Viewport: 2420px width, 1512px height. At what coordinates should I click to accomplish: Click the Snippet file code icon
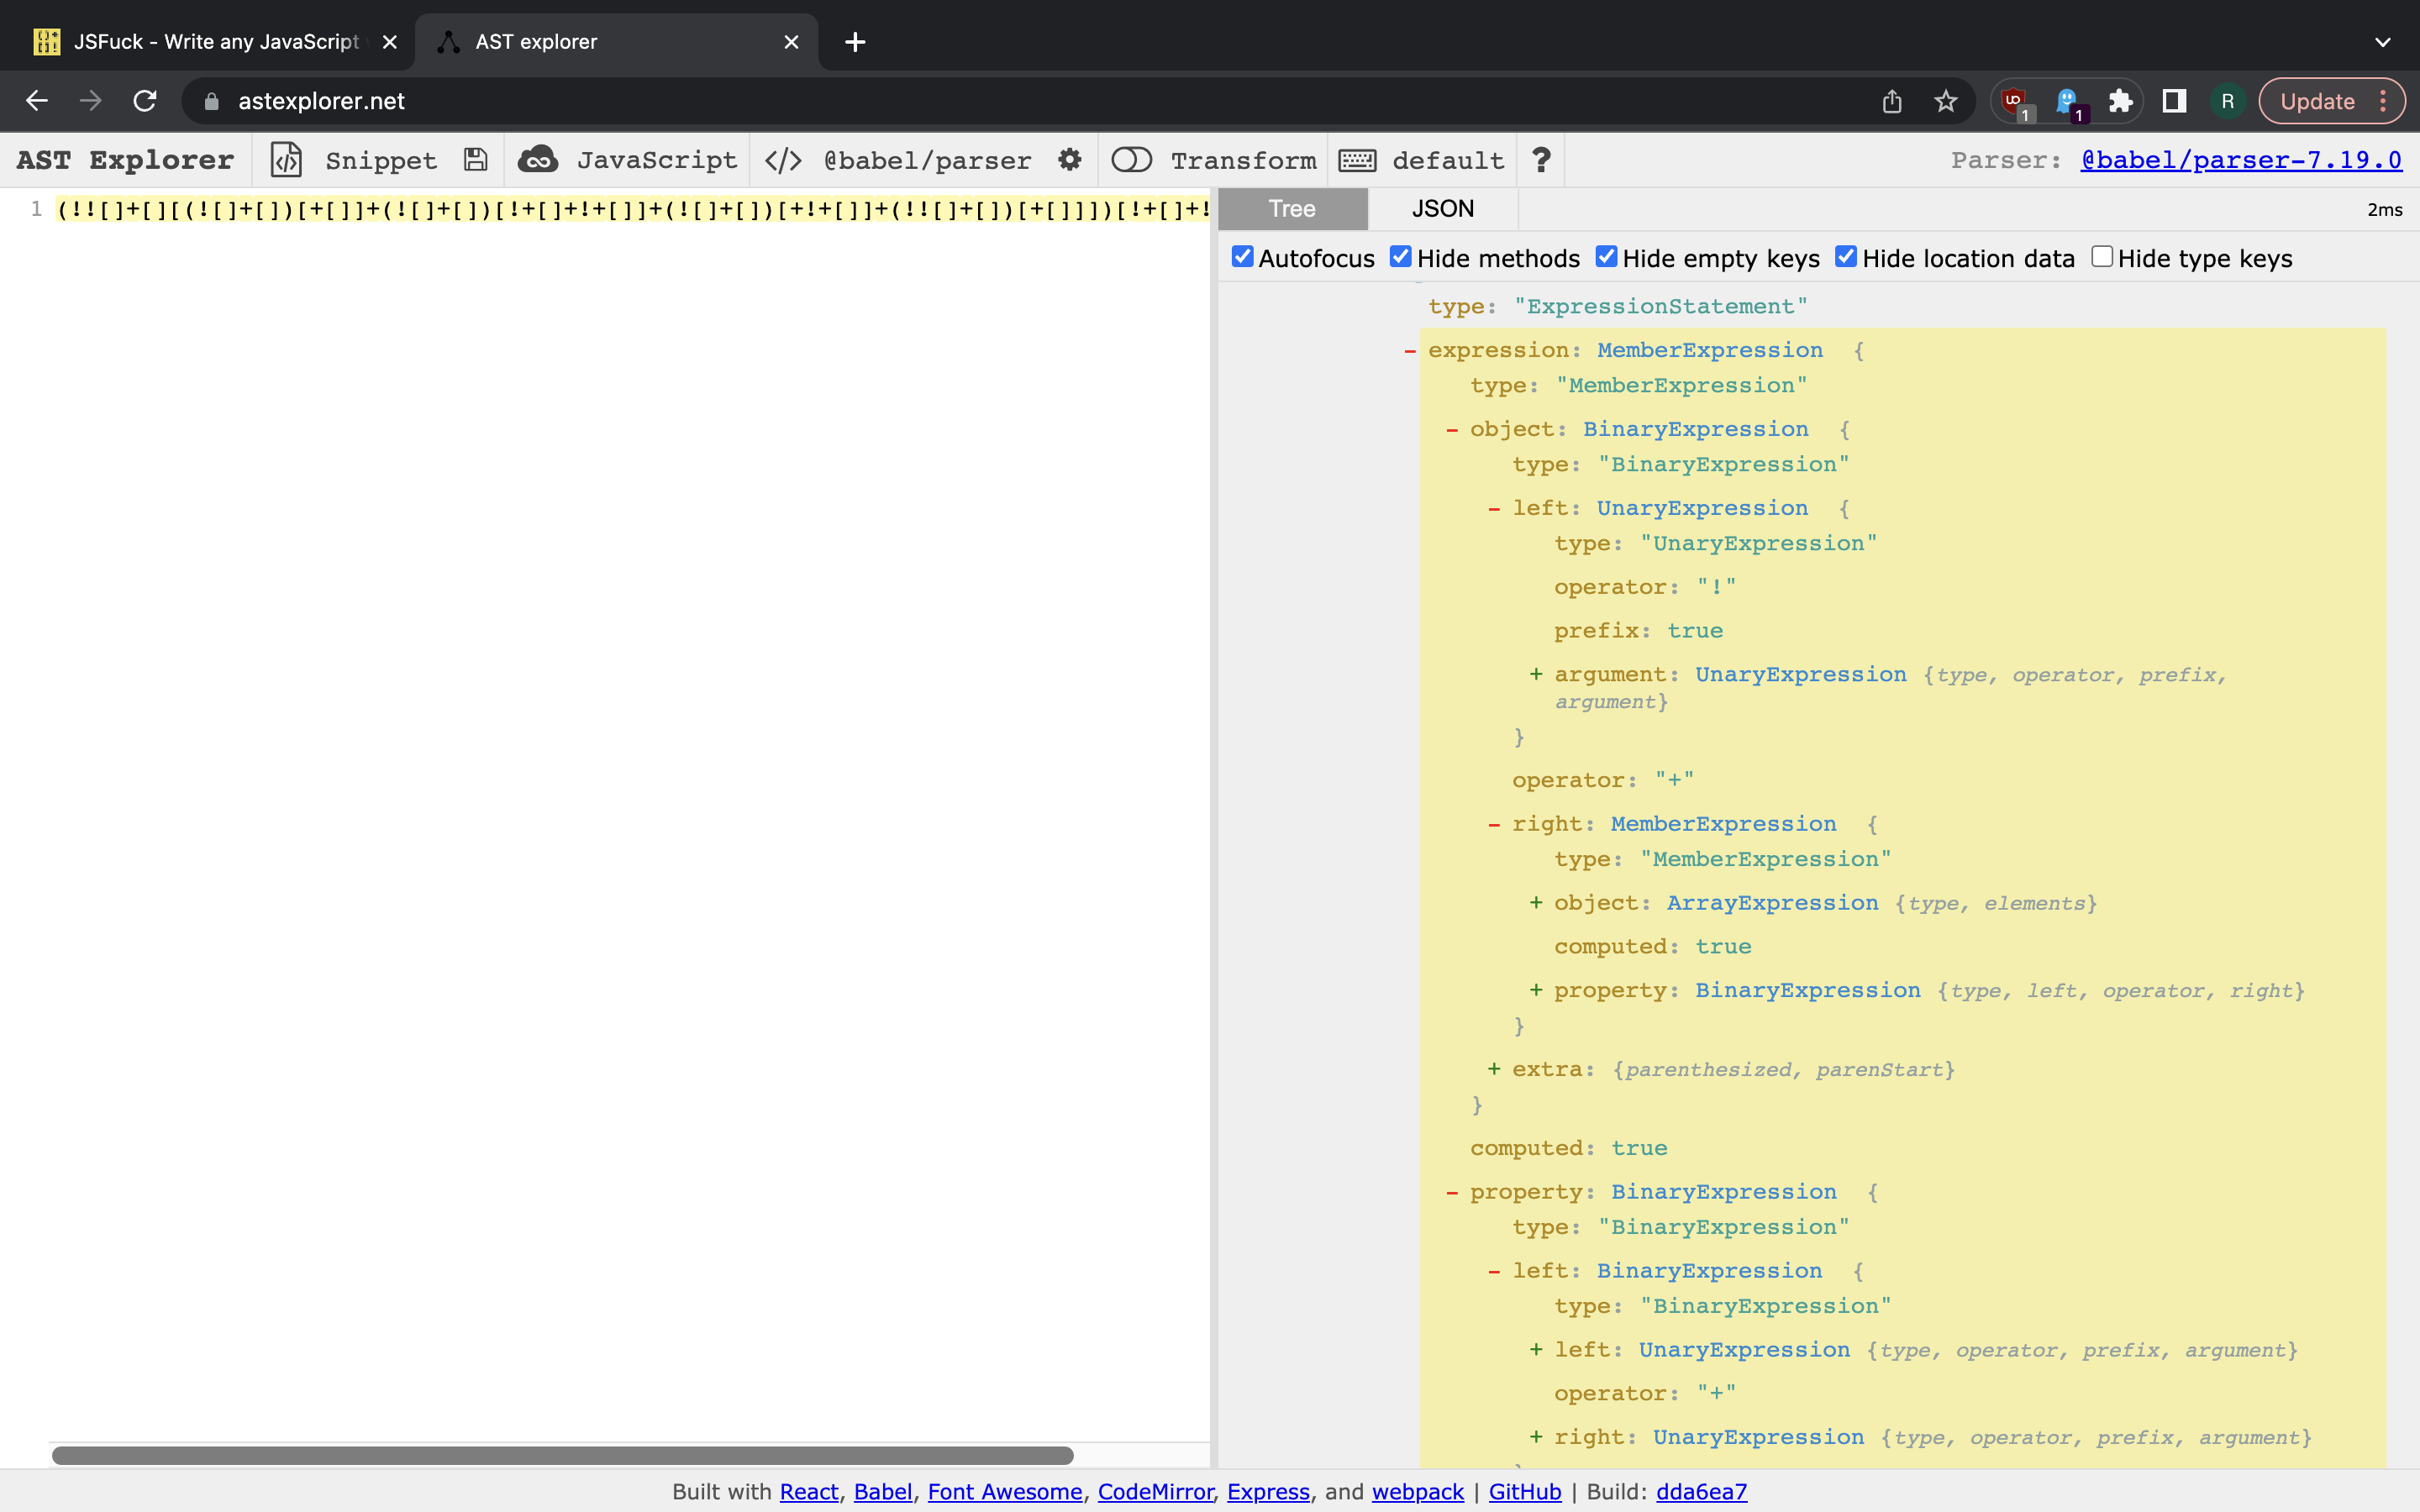pyautogui.click(x=287, y=160)
